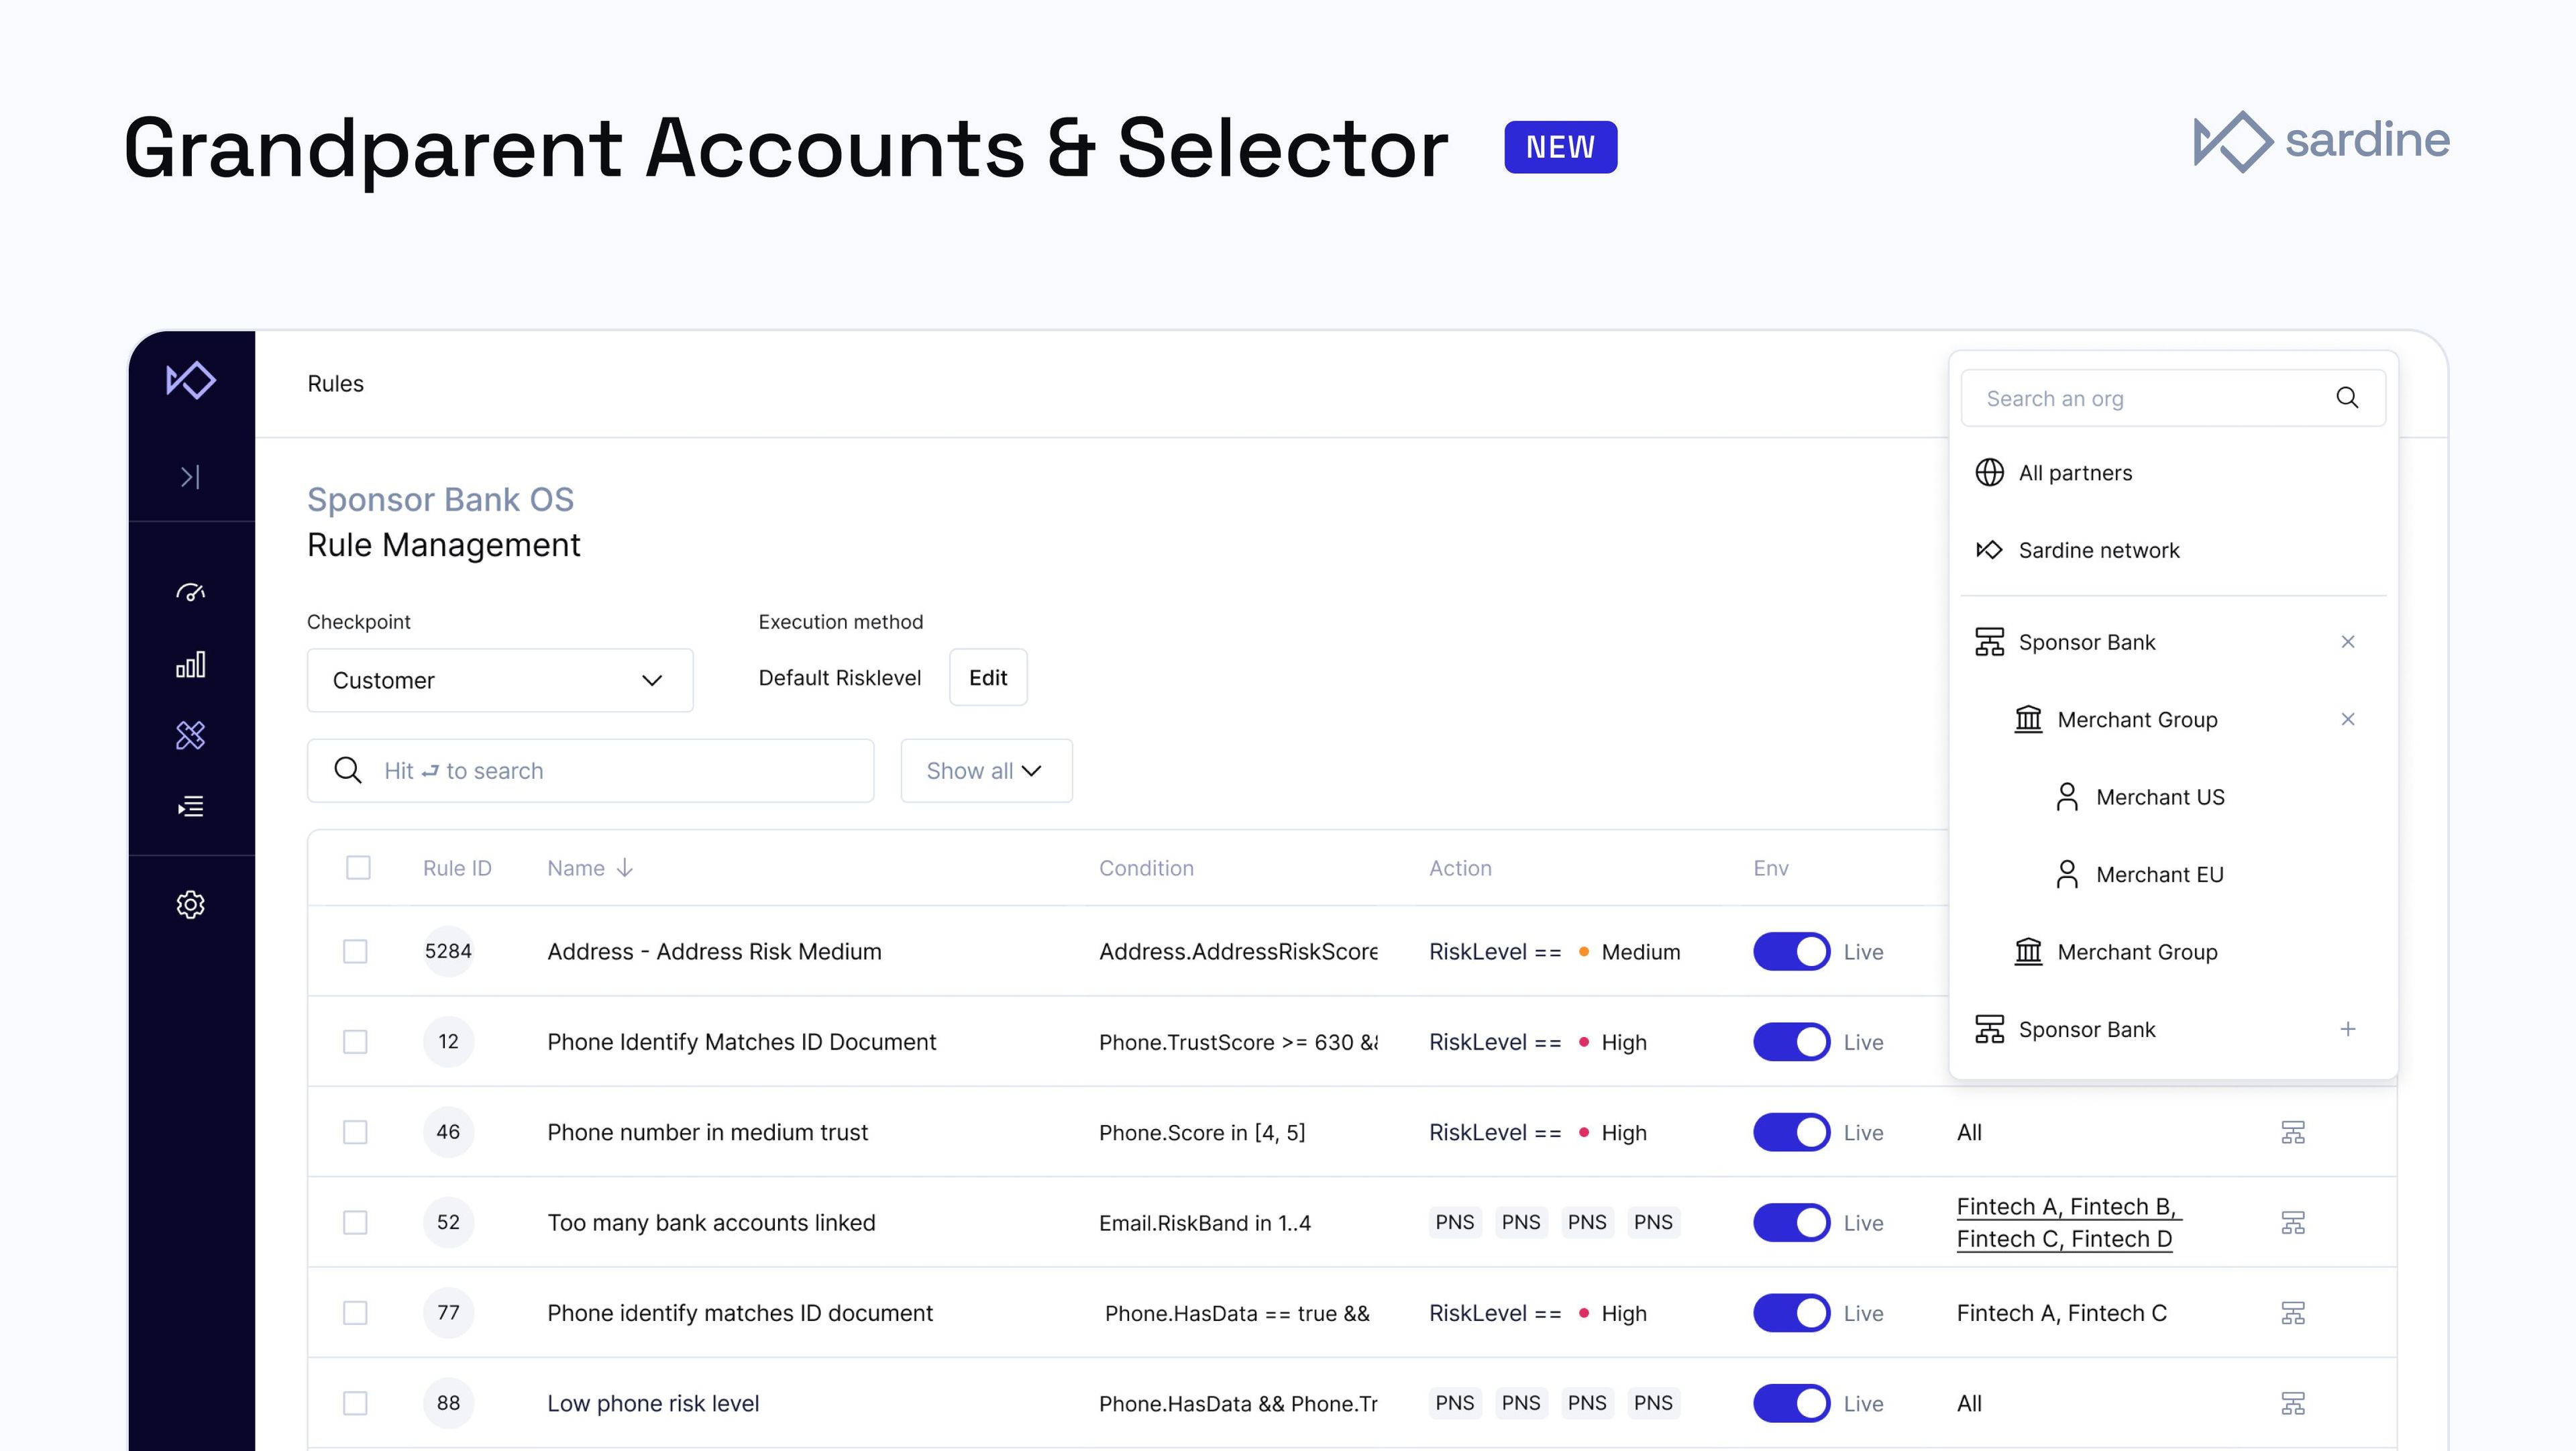Viewport: 2576px width, 1451px height.
Task: Click the Sardine network logo icon
Action: point(1989,550)
